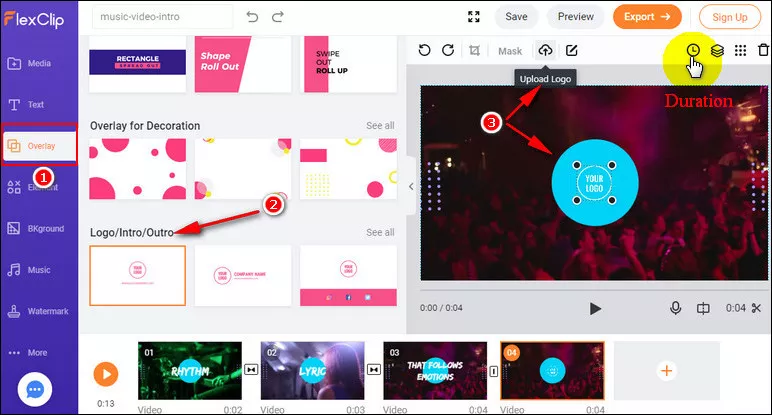Edit the project name field music-video-intro

162,17
